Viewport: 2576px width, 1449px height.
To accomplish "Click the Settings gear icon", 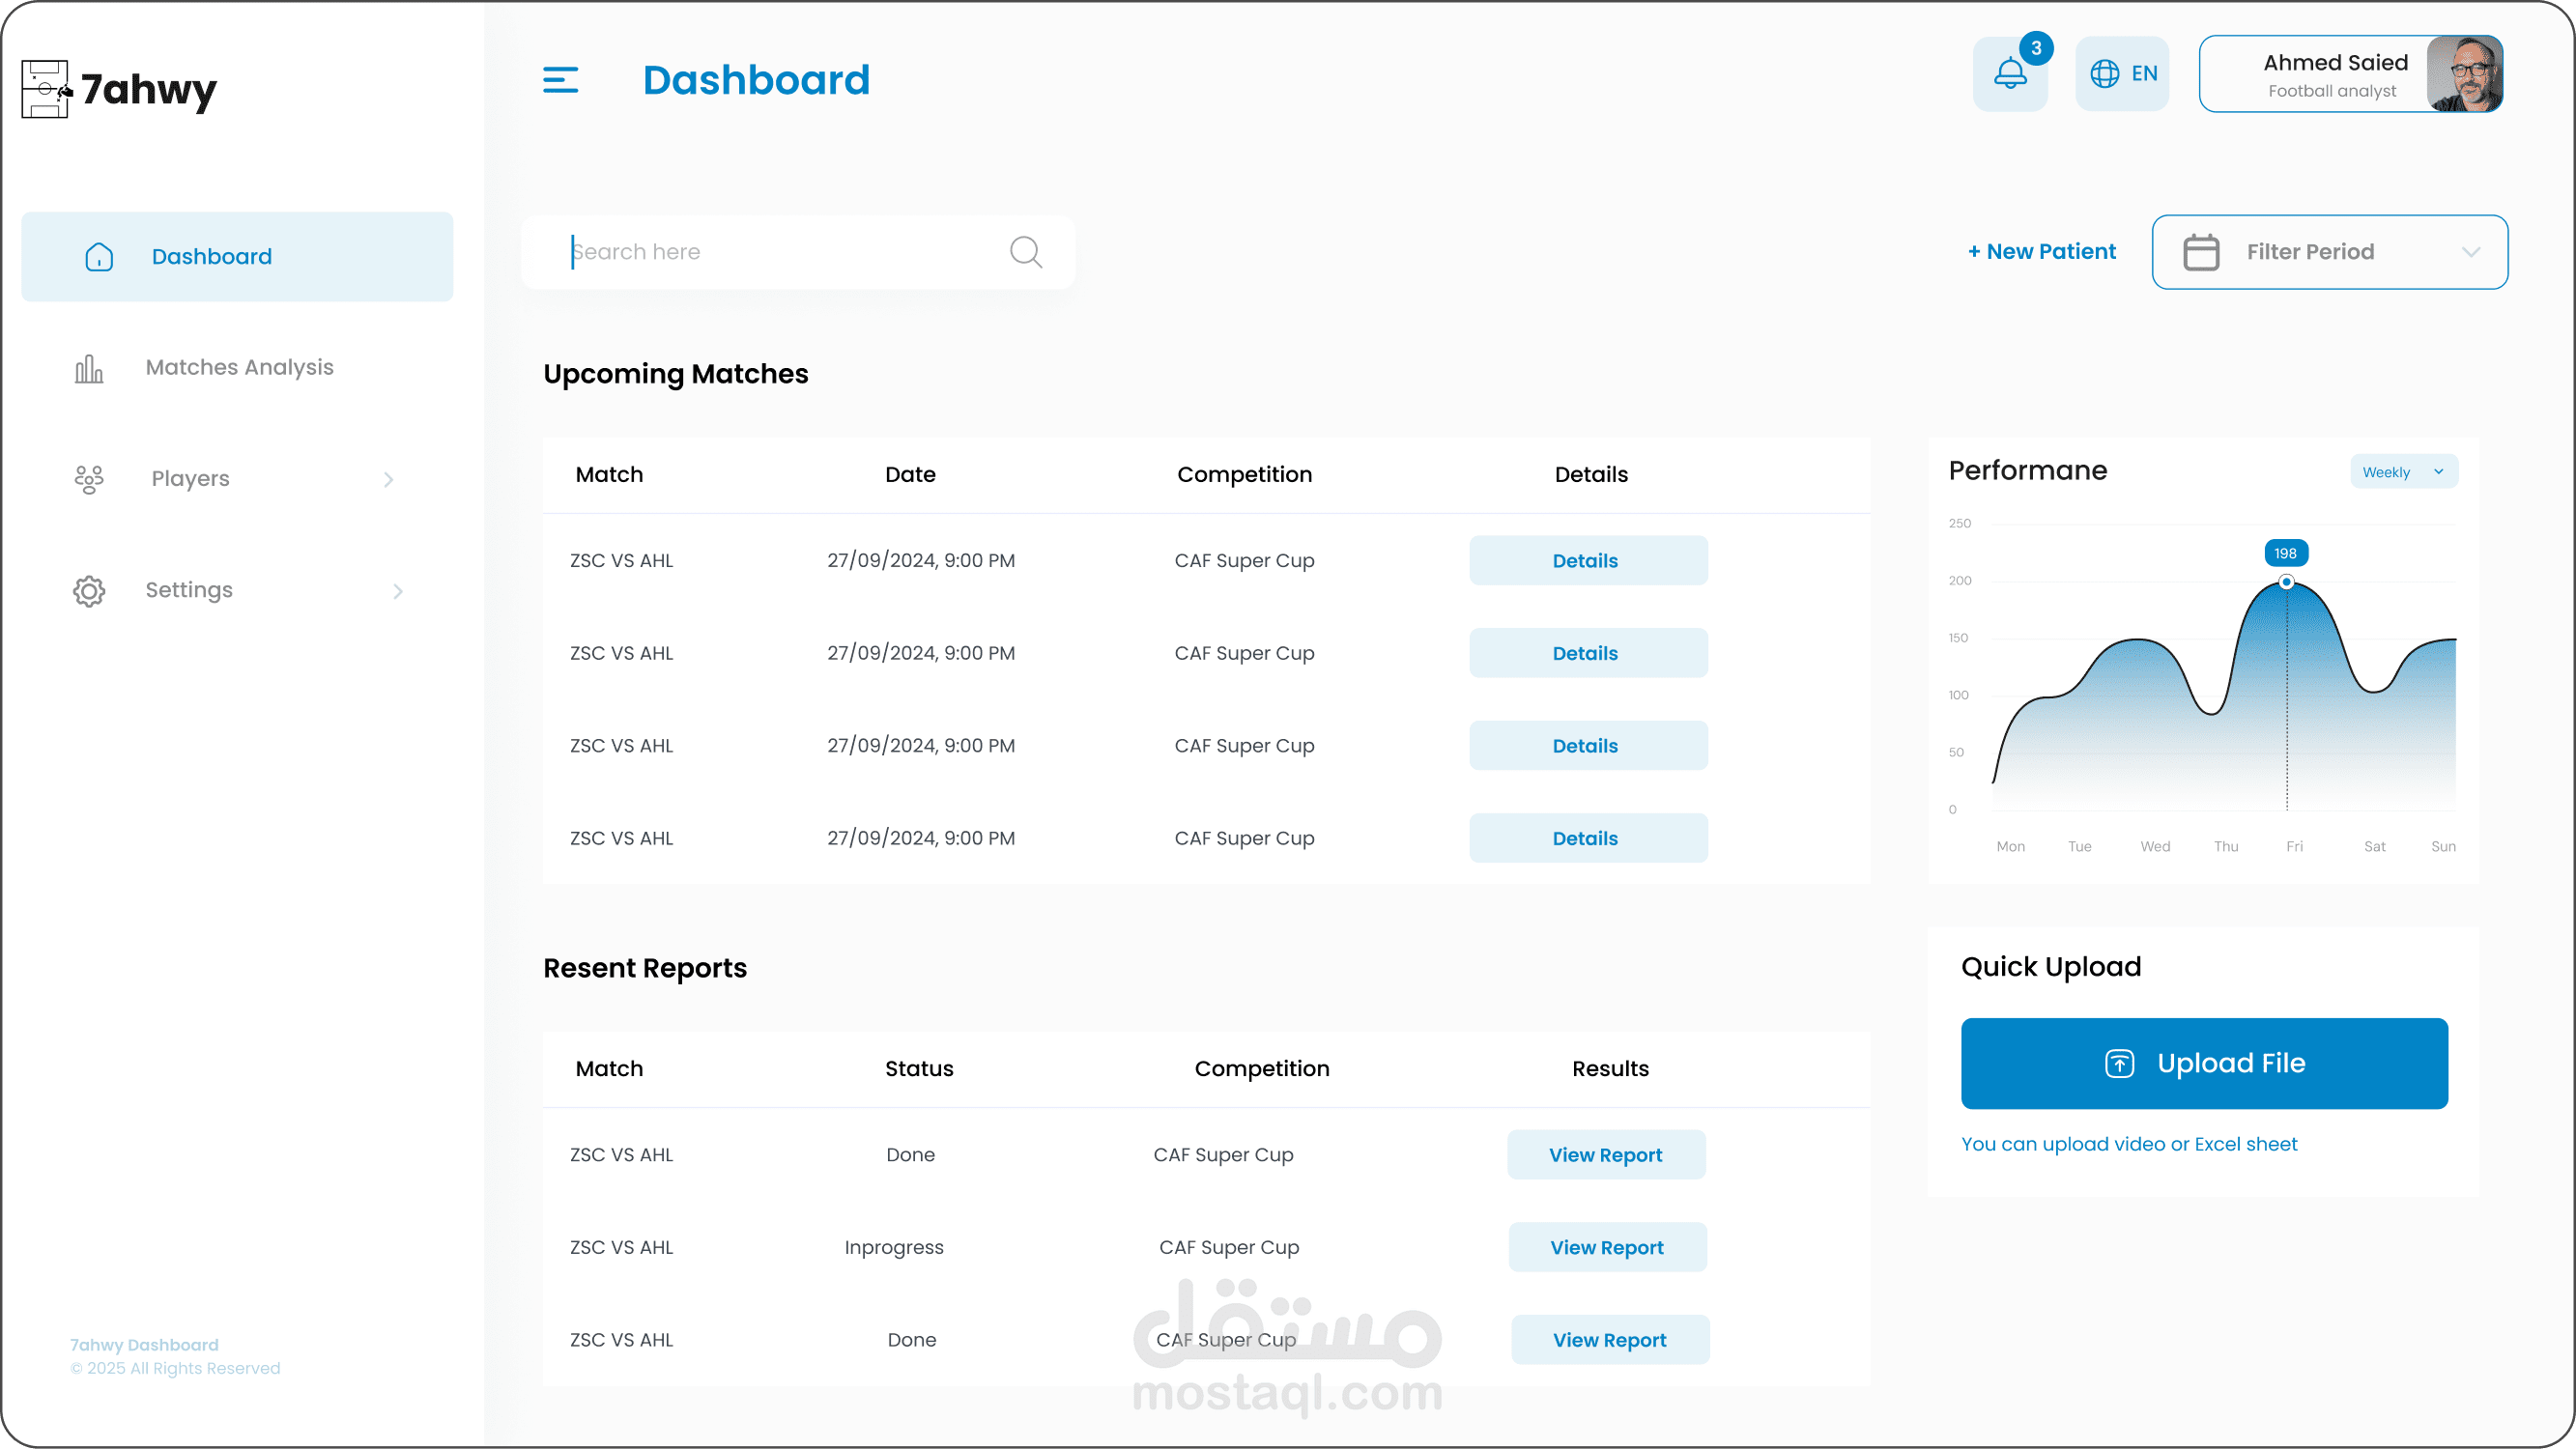I will click(x=89, y=591).
